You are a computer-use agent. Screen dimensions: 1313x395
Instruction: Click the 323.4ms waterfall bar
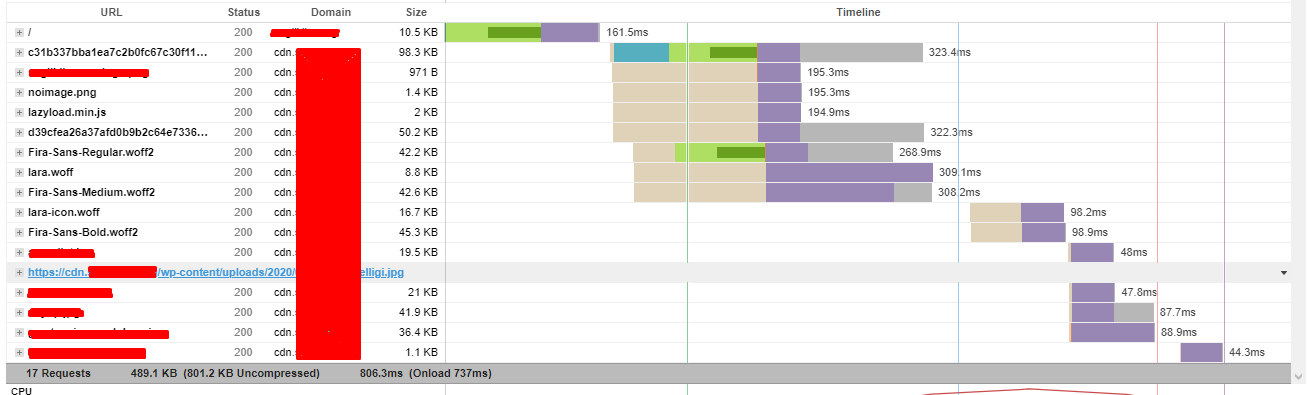point(767,52)
